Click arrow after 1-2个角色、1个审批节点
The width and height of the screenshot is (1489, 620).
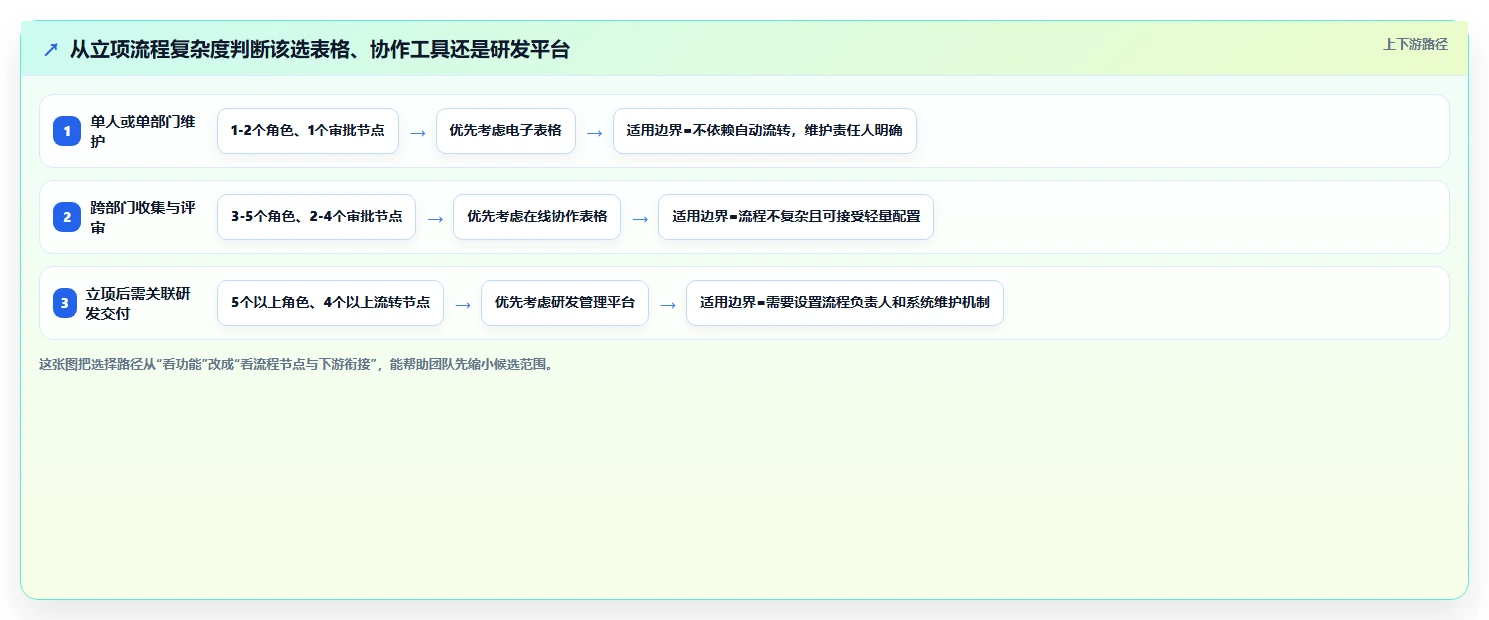[418, 132]
